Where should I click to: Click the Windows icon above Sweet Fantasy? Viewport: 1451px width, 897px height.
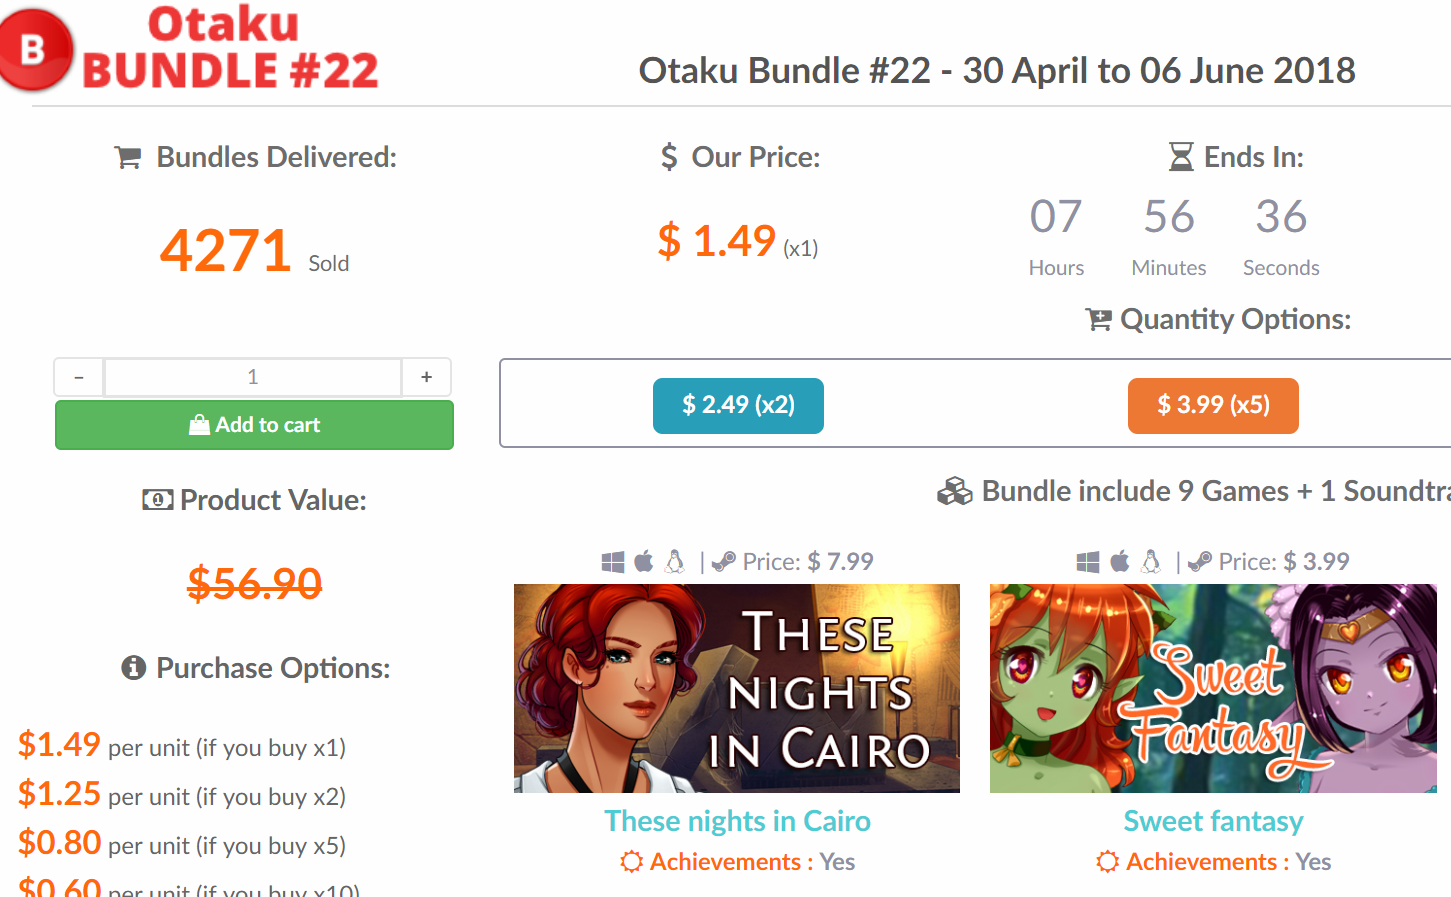[1088, 562]
